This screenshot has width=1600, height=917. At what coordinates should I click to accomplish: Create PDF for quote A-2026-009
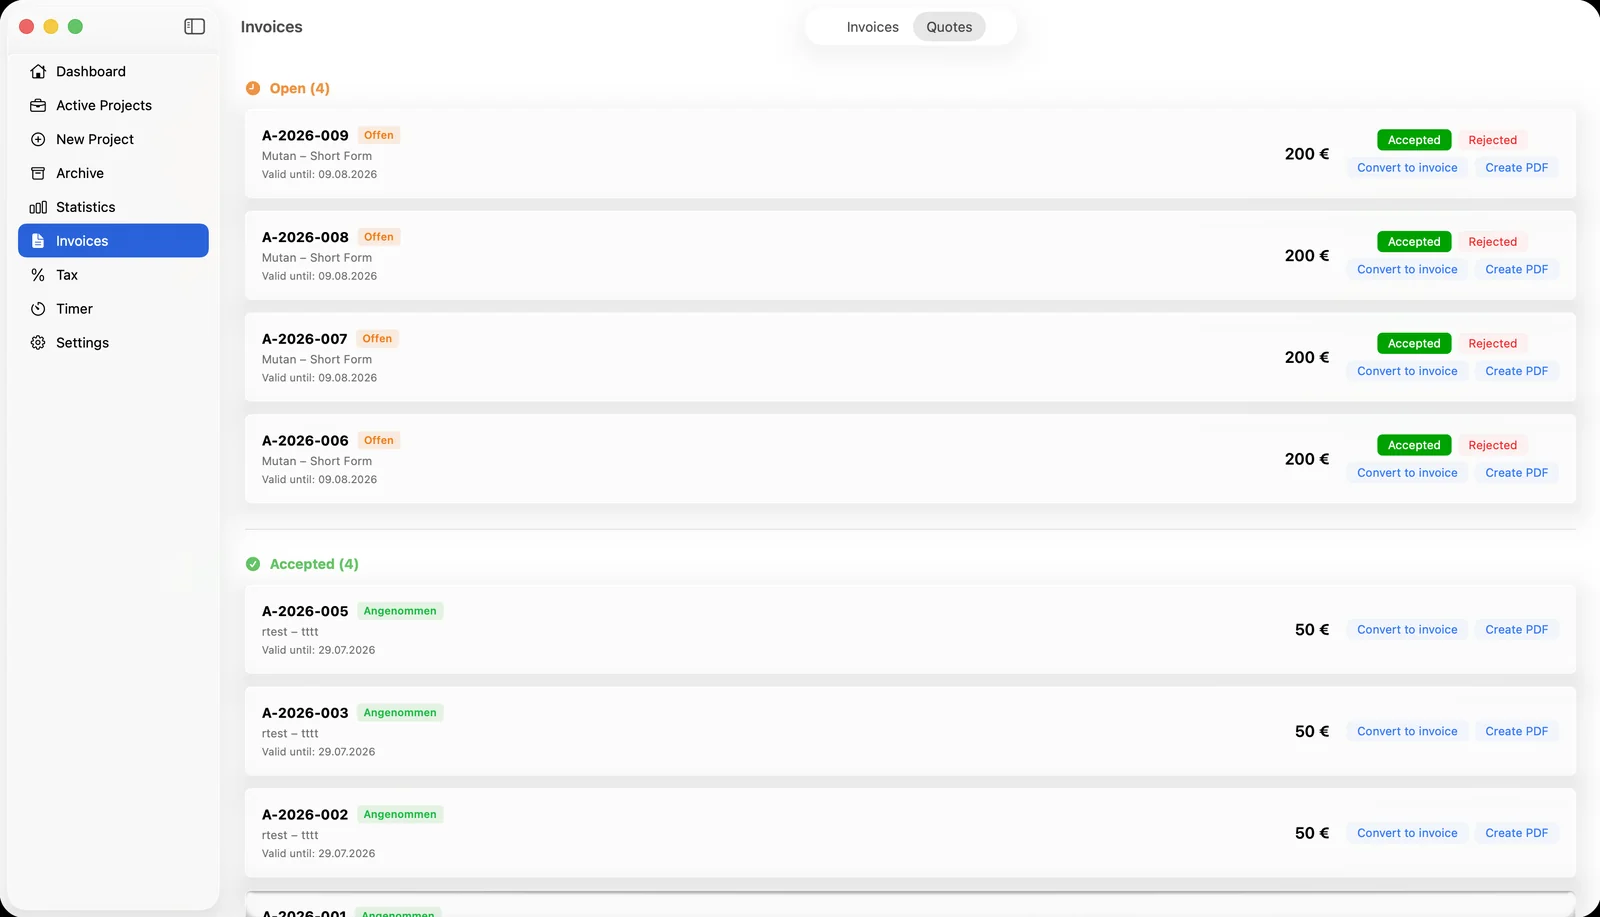click(1516, 168)
